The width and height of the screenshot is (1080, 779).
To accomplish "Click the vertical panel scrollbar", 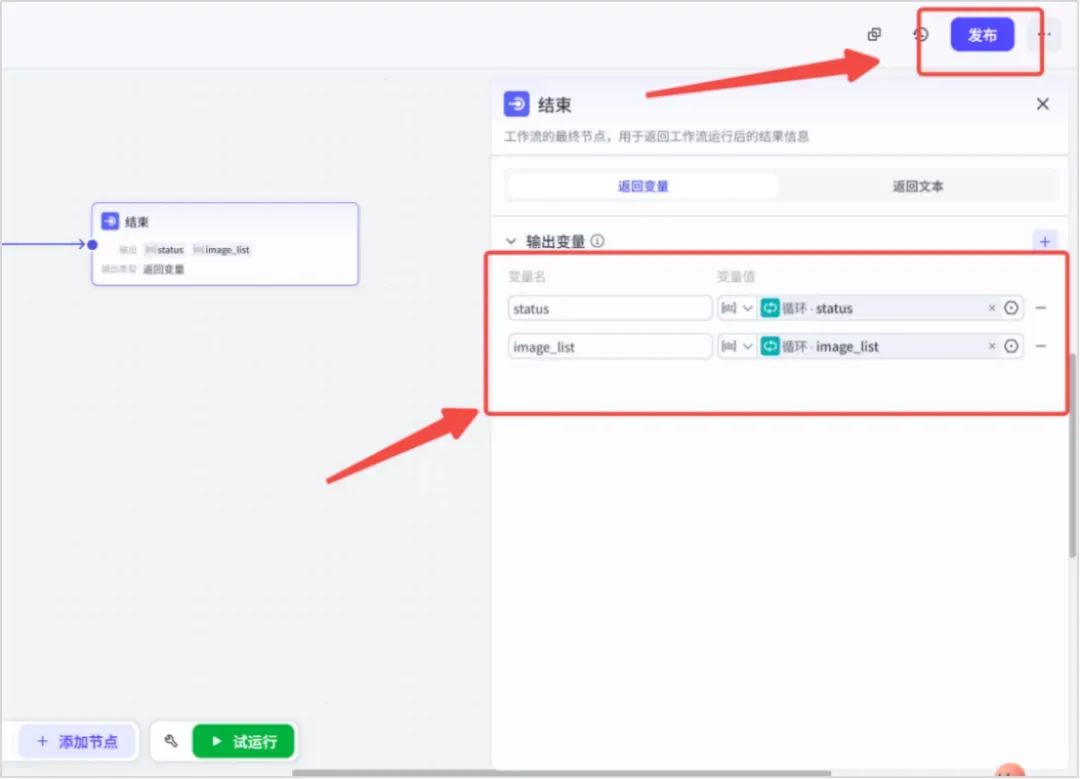I will click(x=1072, y=455).
